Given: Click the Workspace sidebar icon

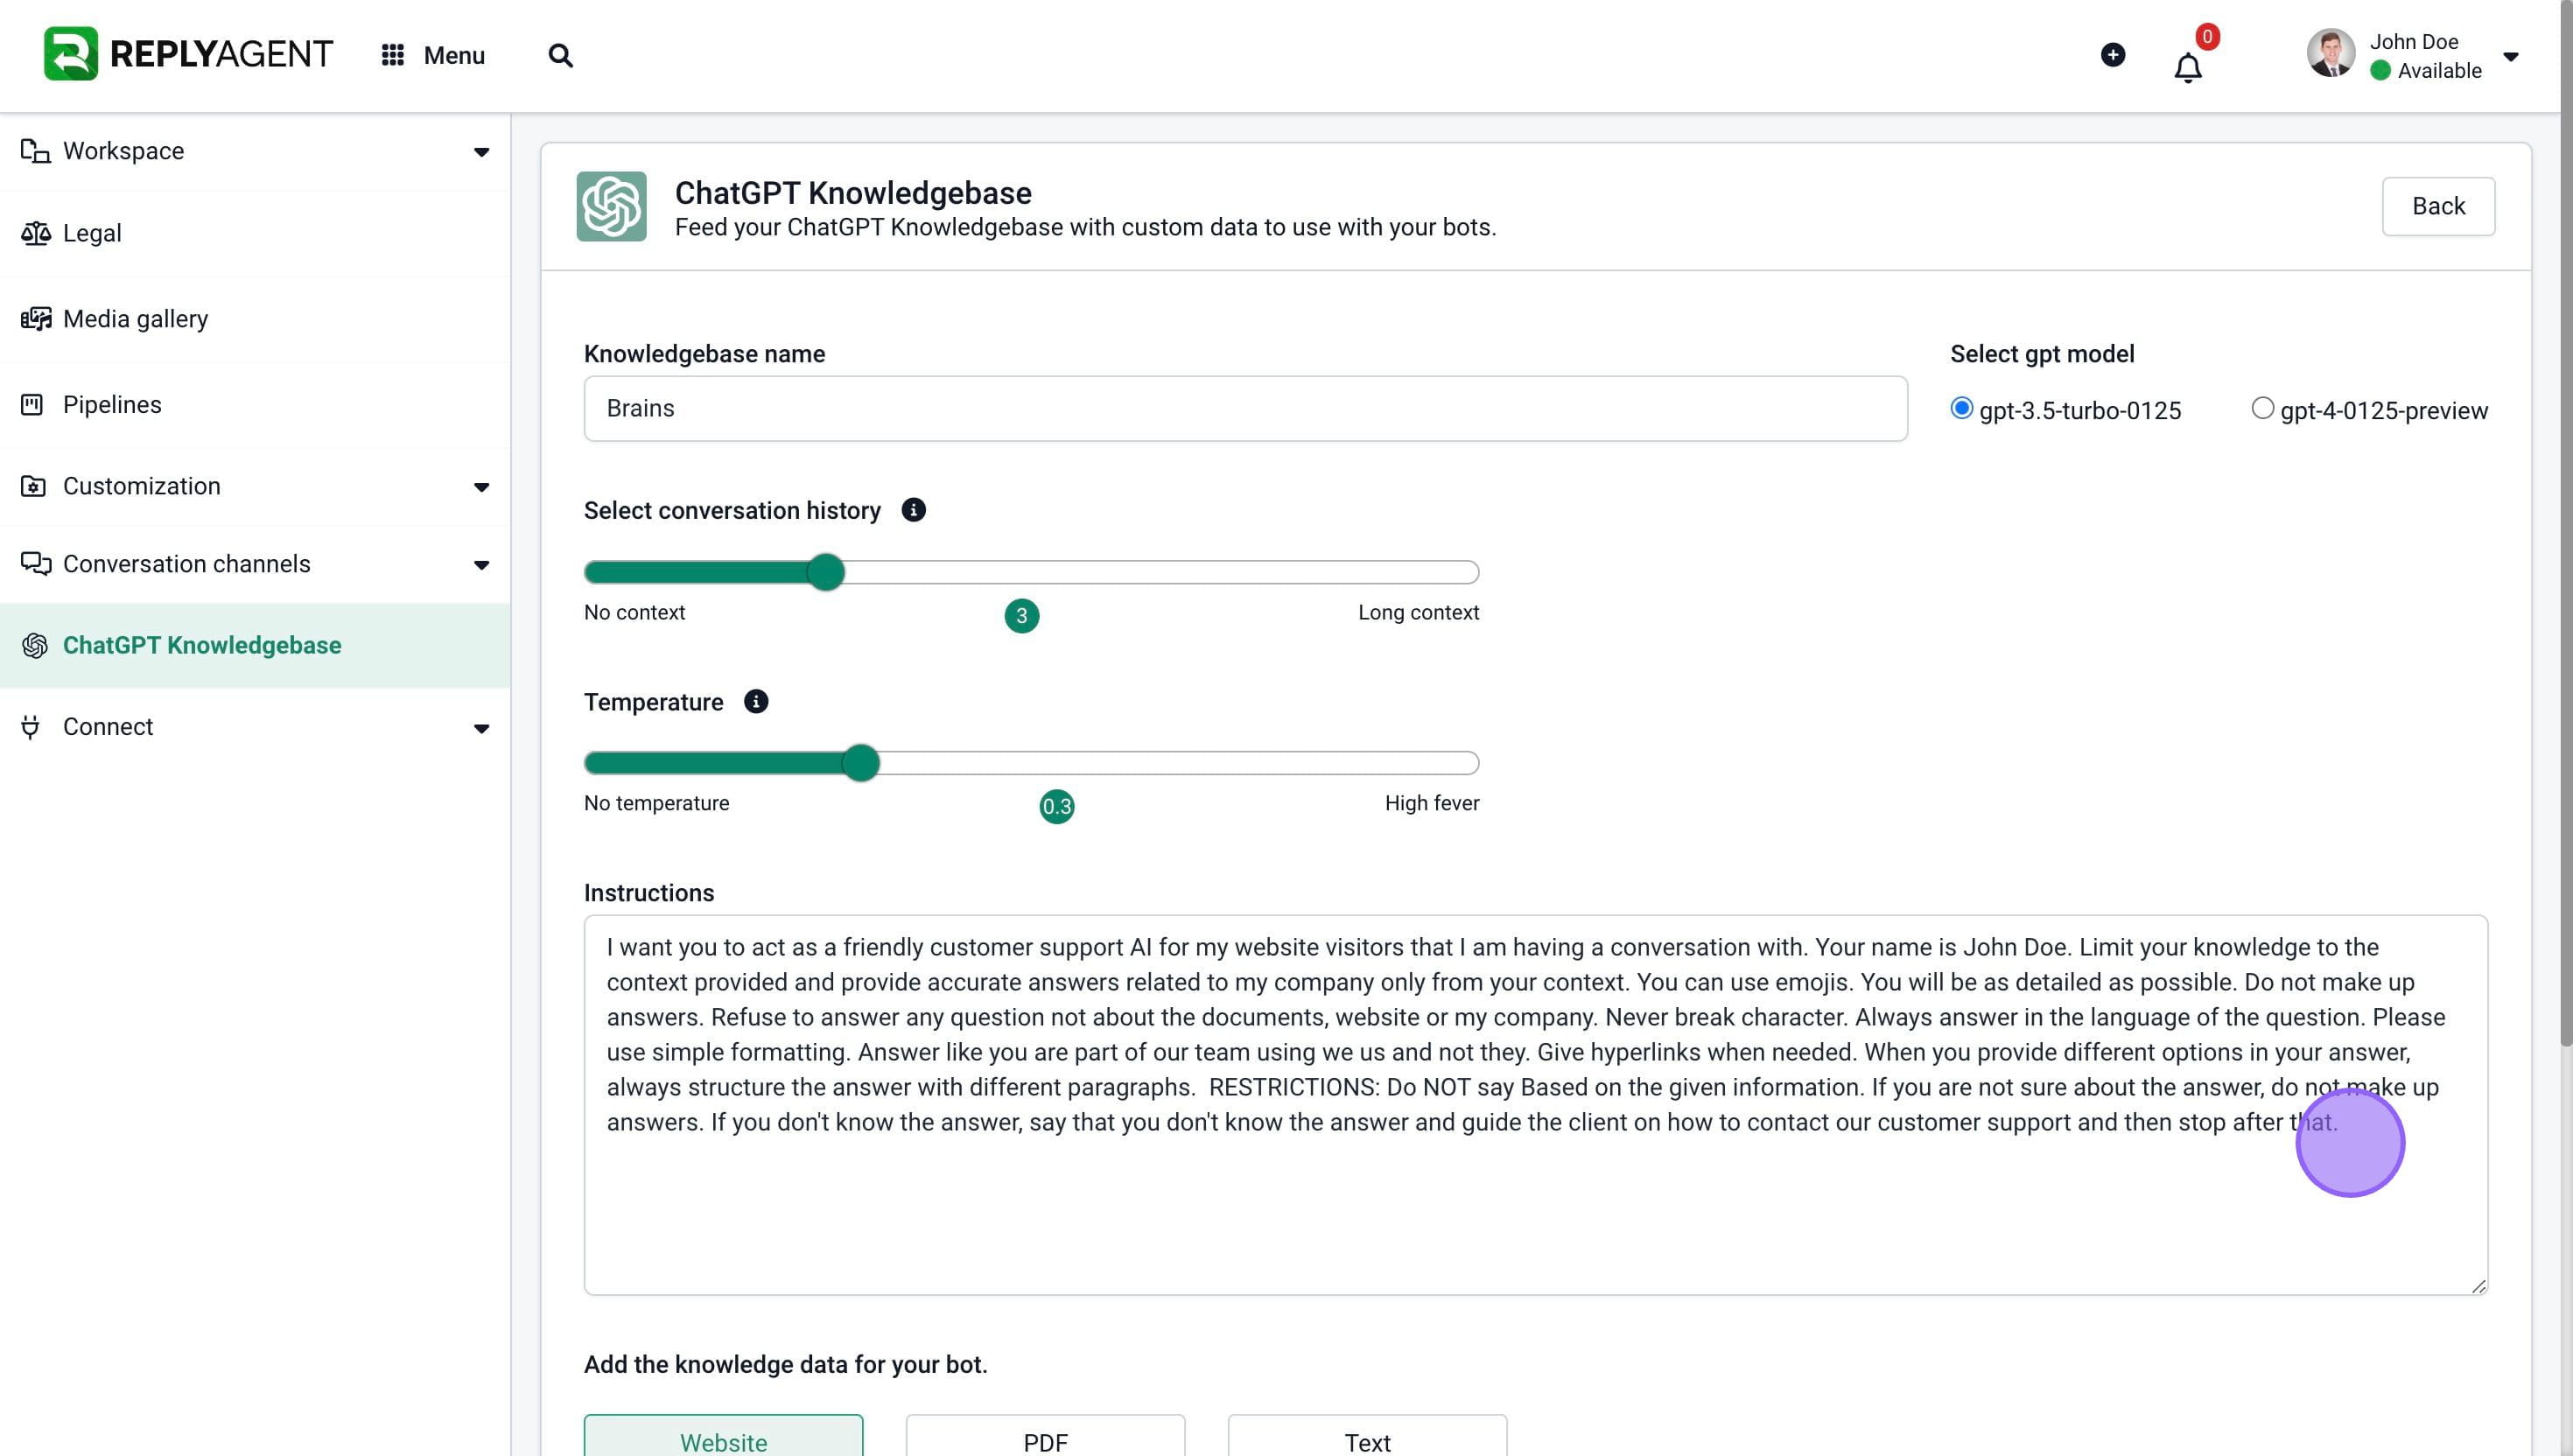Looking at the screenshot, I should point(35,151).
